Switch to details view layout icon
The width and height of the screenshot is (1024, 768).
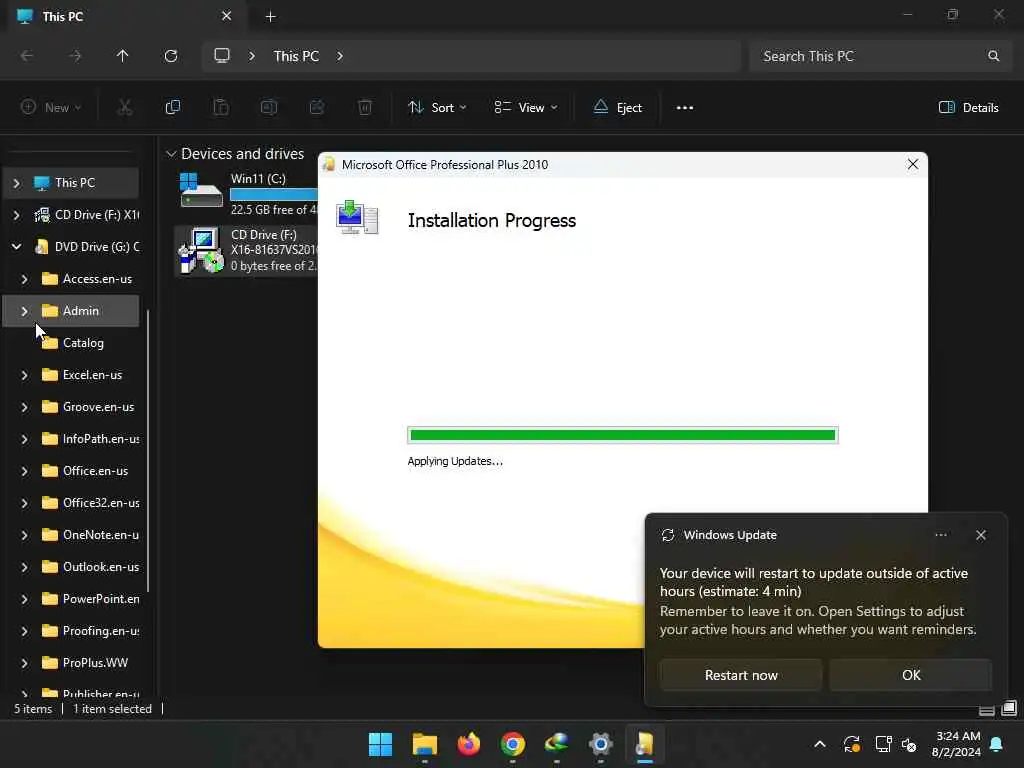point(987,709)
